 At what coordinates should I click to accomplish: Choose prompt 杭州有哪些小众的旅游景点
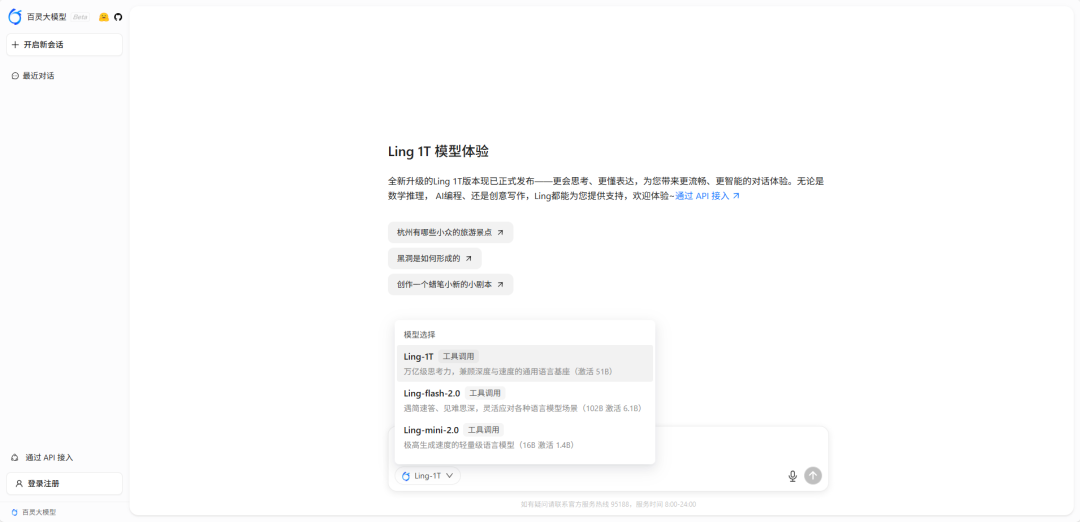(450, 233)
